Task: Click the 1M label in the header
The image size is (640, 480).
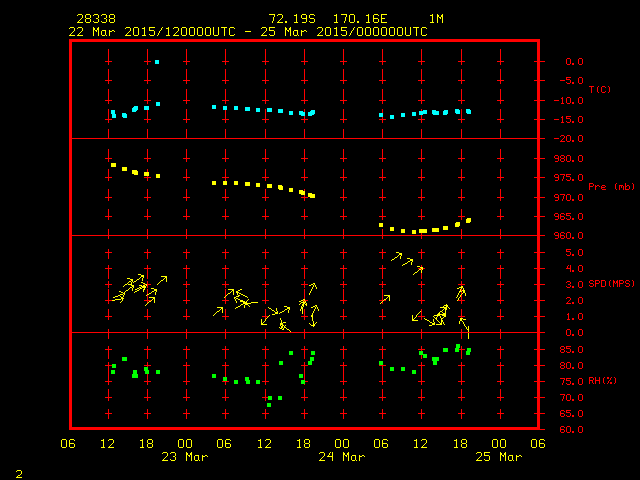Action: [436, 19]
